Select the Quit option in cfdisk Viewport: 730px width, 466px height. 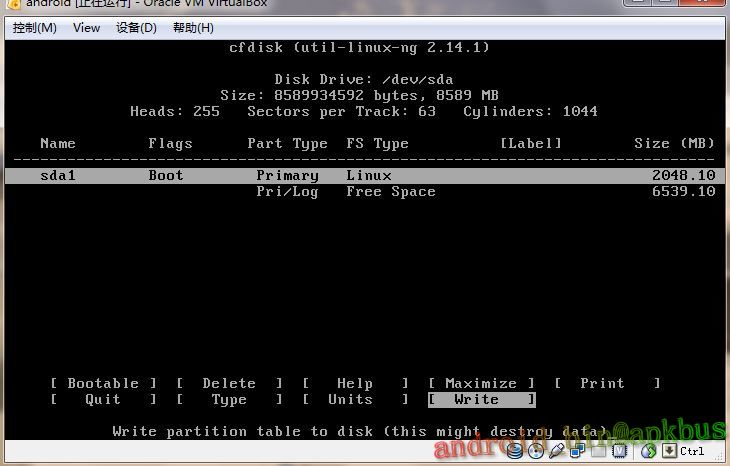pos(103,399)
